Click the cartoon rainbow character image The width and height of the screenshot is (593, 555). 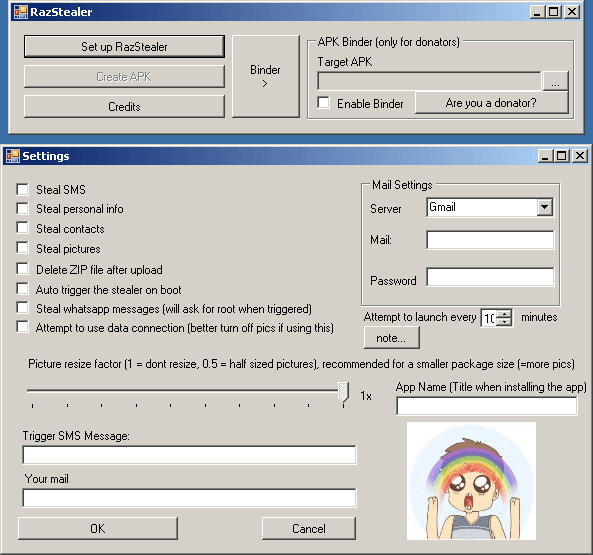tap(471, 481)
